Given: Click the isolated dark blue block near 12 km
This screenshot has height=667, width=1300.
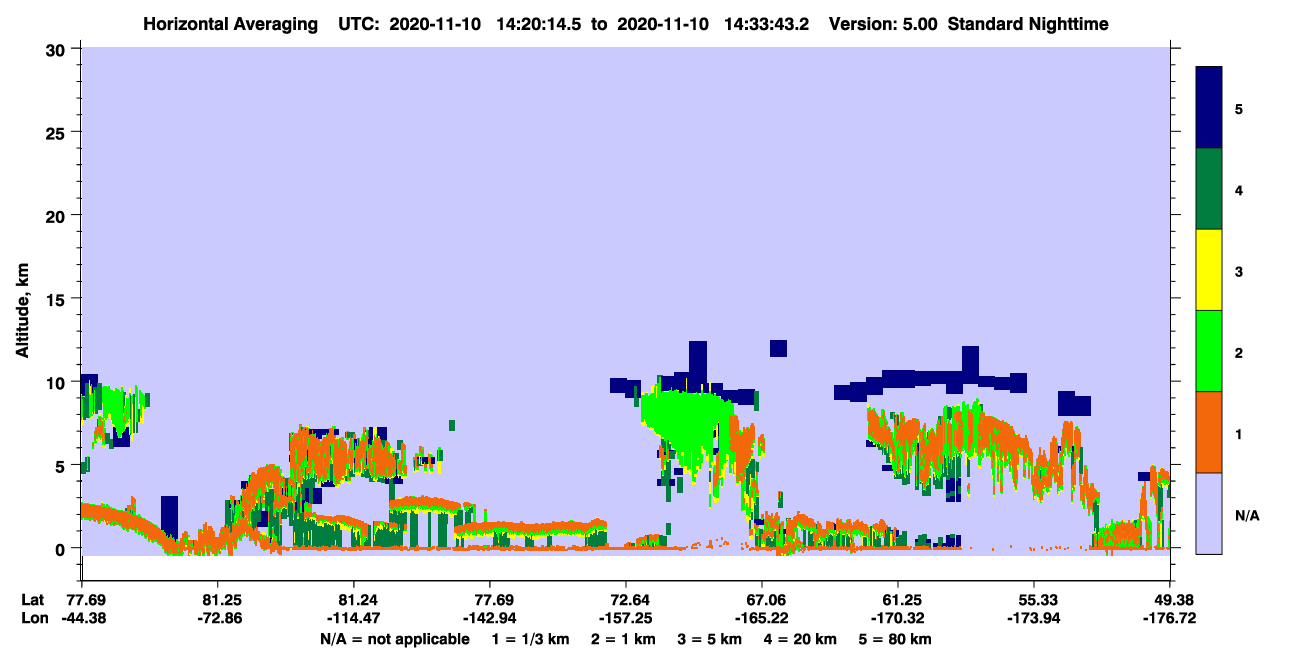Looking at the screenshot, I should pyautogui.click(x=778, y=348).
